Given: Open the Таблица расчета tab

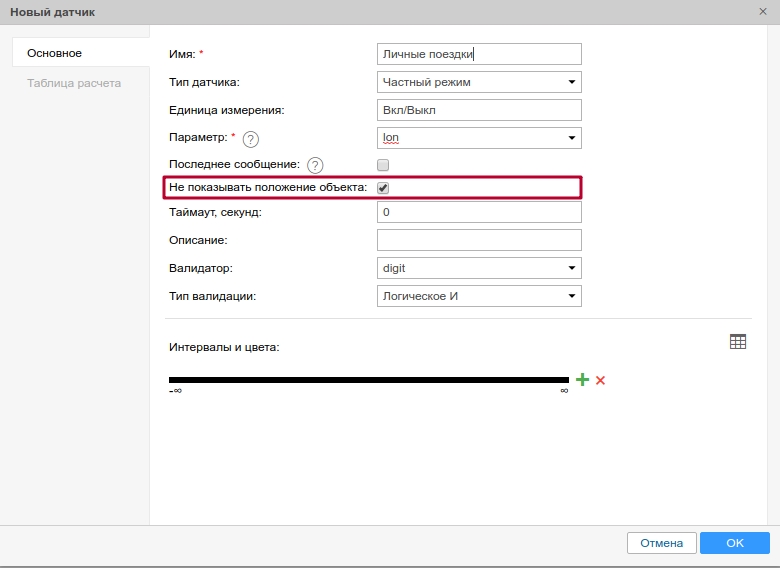Looking at the screenshot, I should (x=74, y=83).
